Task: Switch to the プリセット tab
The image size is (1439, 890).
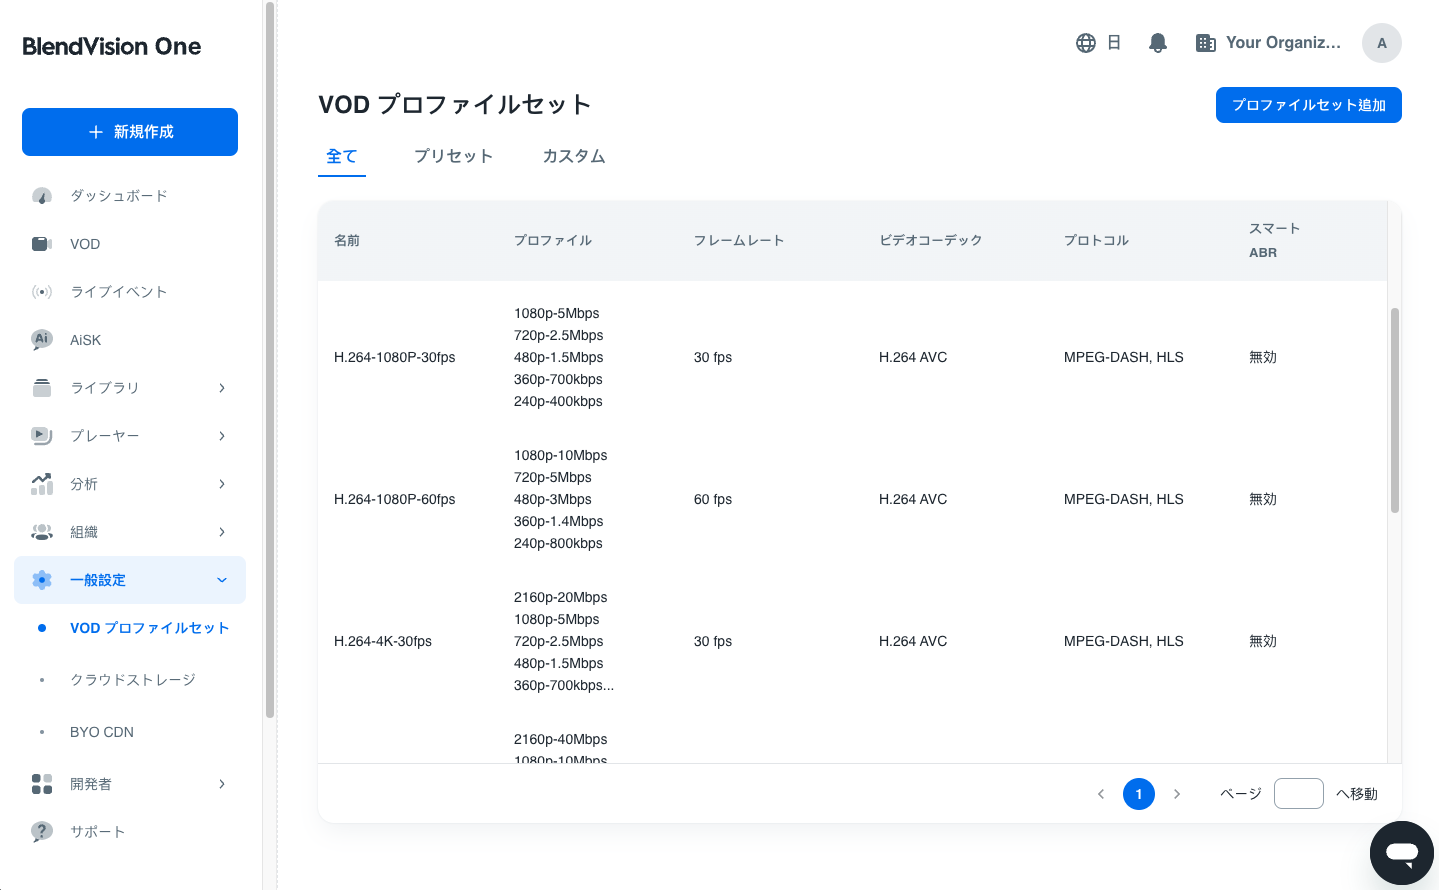Action: tap(453, 156)
